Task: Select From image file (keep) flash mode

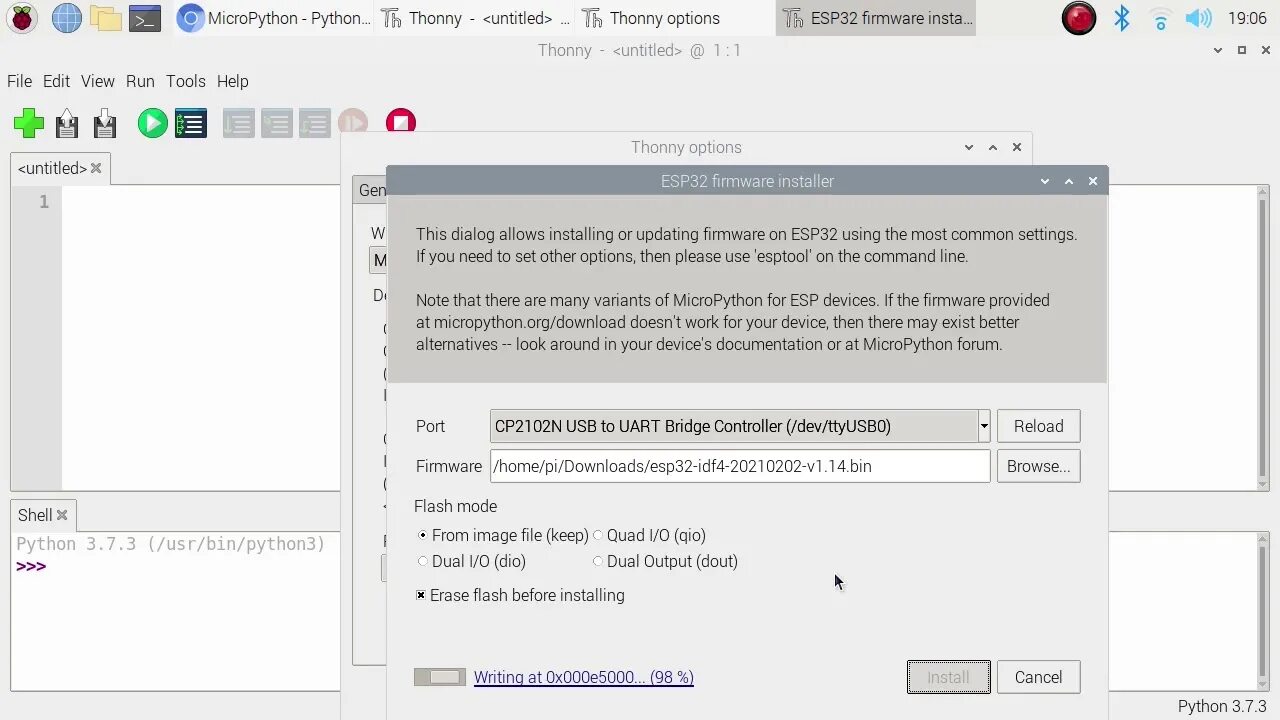Action: [503, 536]
